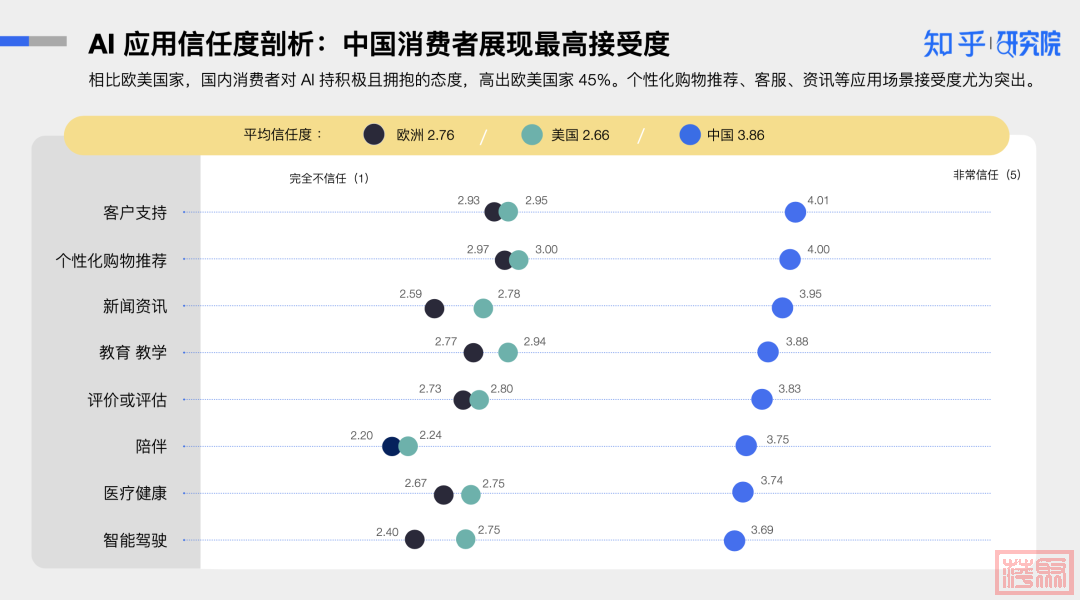This screenshot has height=600, width=1080.
Task: Click the 2.94 teal dot for 教育教学
Action: (x=508, y=353)
